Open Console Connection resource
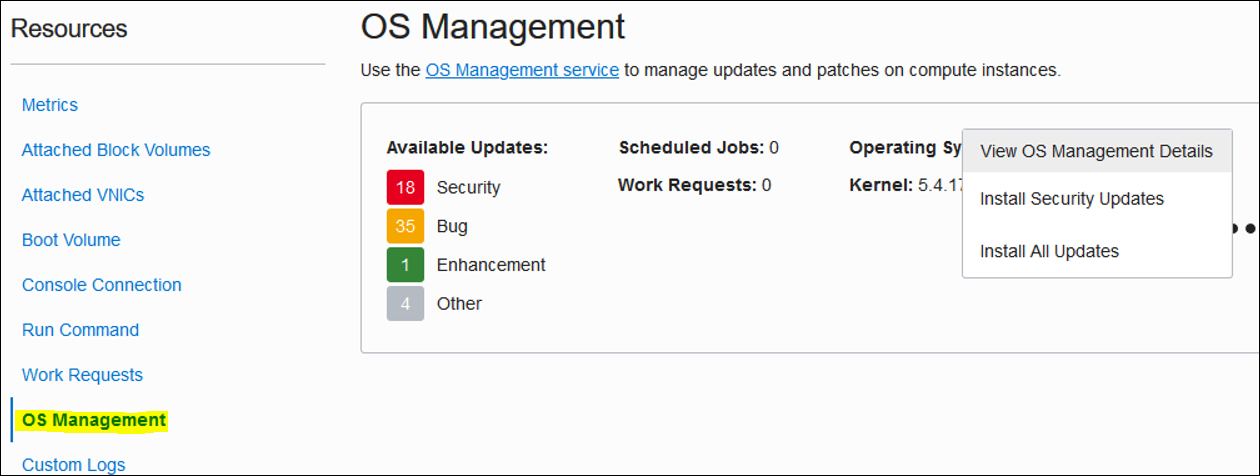 pyautogui.click(x=102, y=285)
